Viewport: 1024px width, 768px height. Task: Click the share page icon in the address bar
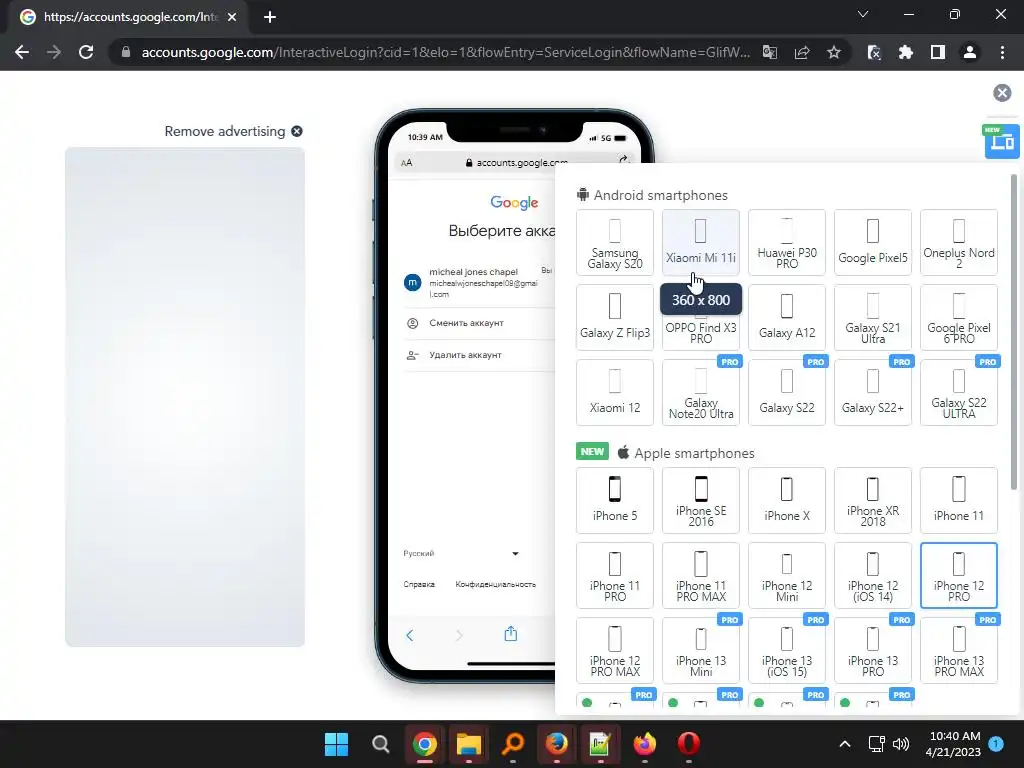click(802, 52)
